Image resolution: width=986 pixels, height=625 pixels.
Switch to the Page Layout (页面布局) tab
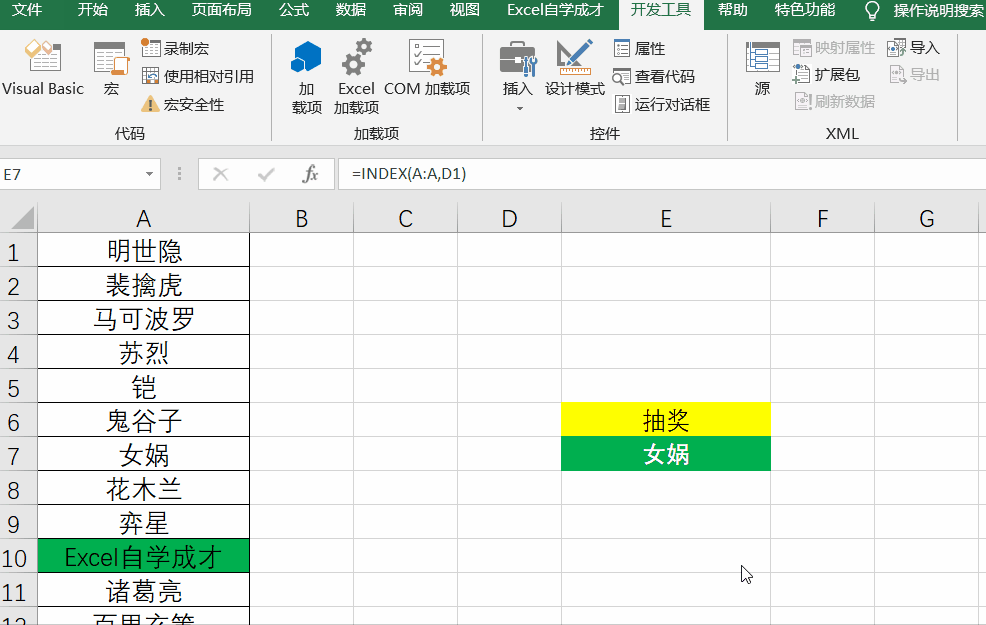click(x=221, y=10)
